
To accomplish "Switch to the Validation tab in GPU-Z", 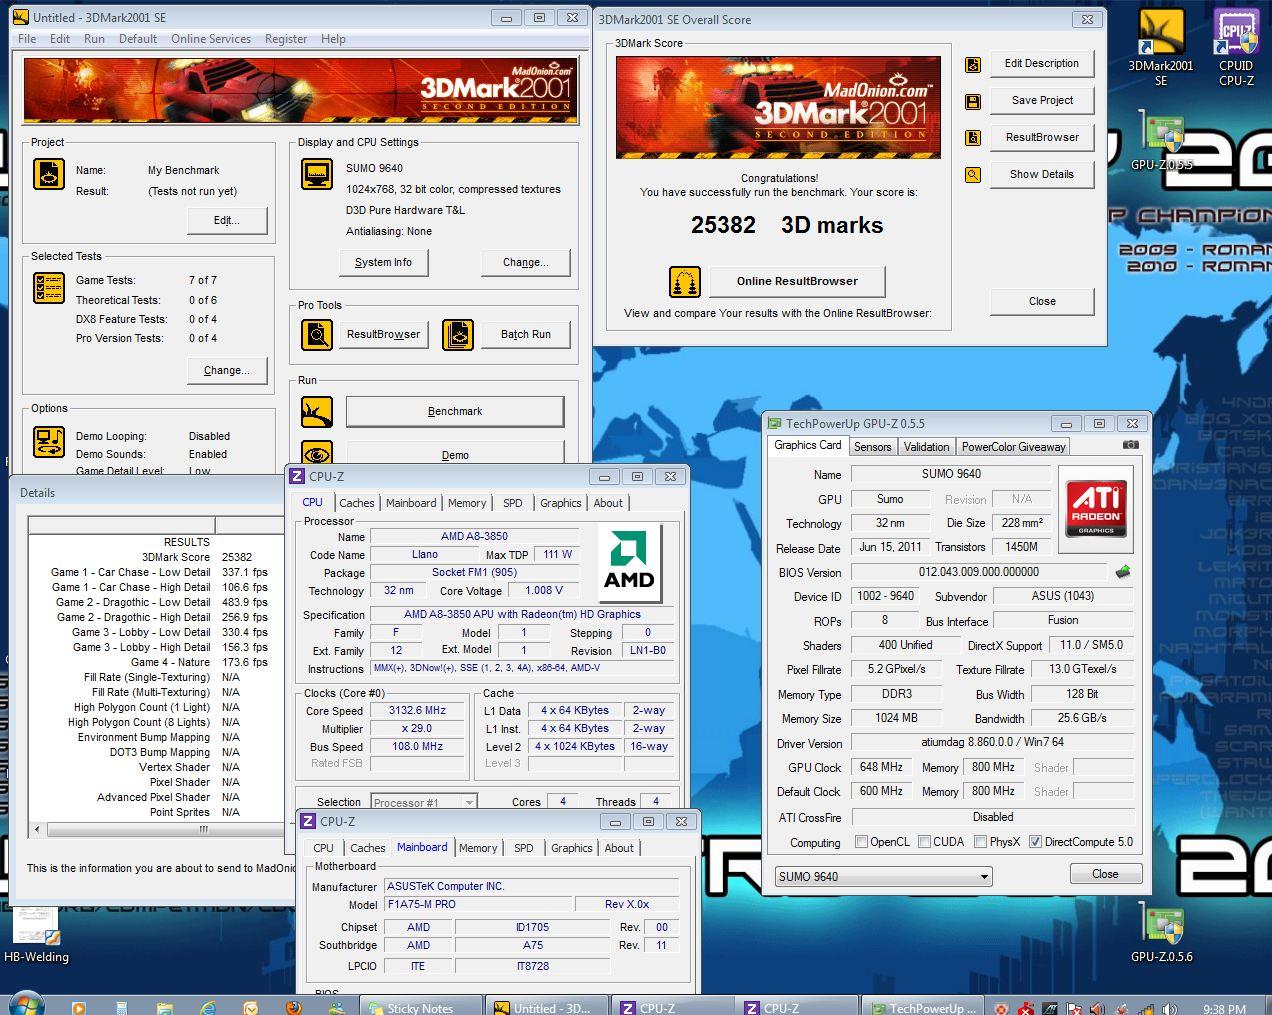I will coord(927,447).
